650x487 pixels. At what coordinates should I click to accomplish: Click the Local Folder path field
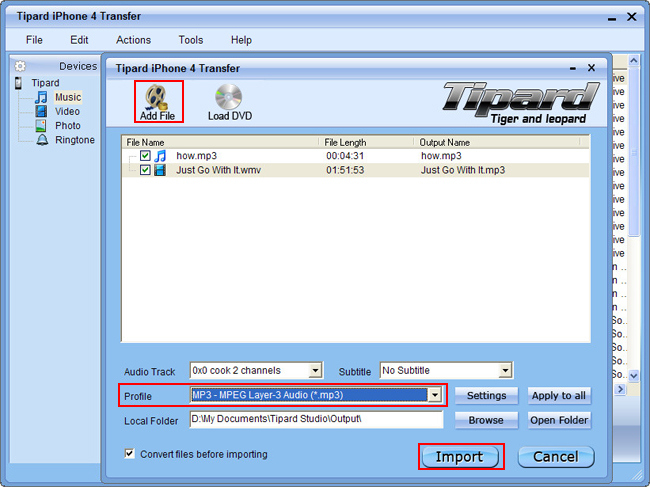pyautogui.click(x=316, y=419)
